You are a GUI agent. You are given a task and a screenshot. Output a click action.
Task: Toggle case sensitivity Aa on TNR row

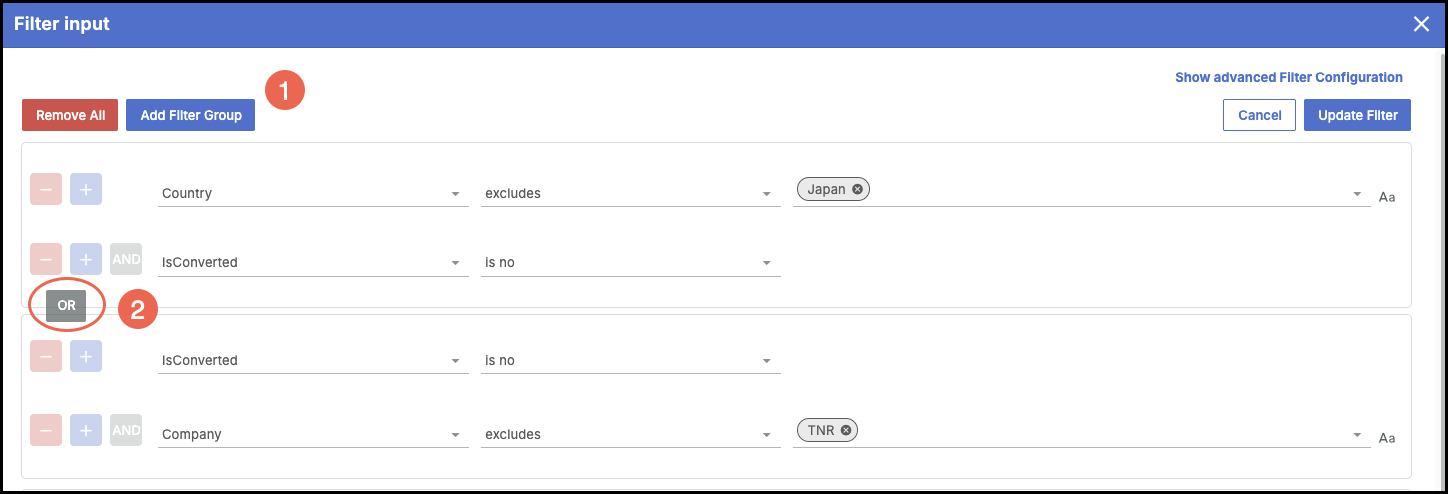pos(1387,438)
